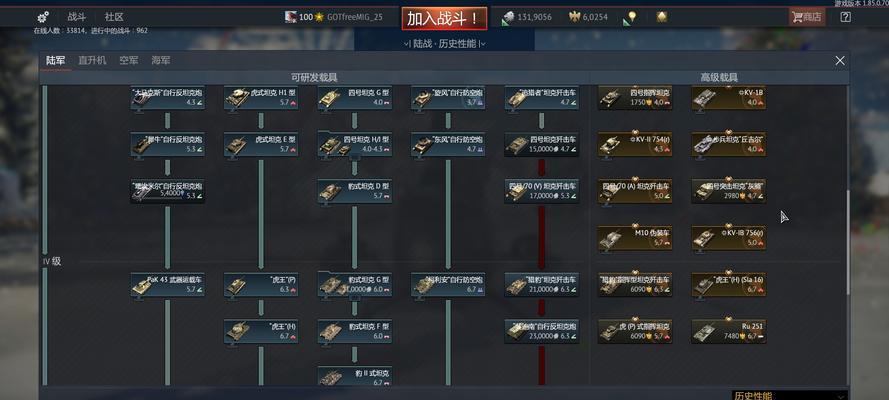Select the 虎式坦克 H1 型 tank
Screen dimensions: 889x400
pos(261,97)
